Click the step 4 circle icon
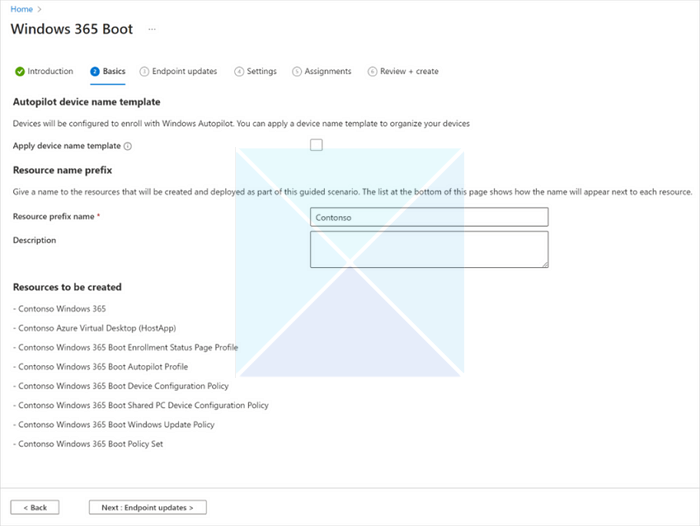700x526 pixels. coord(239,72)
